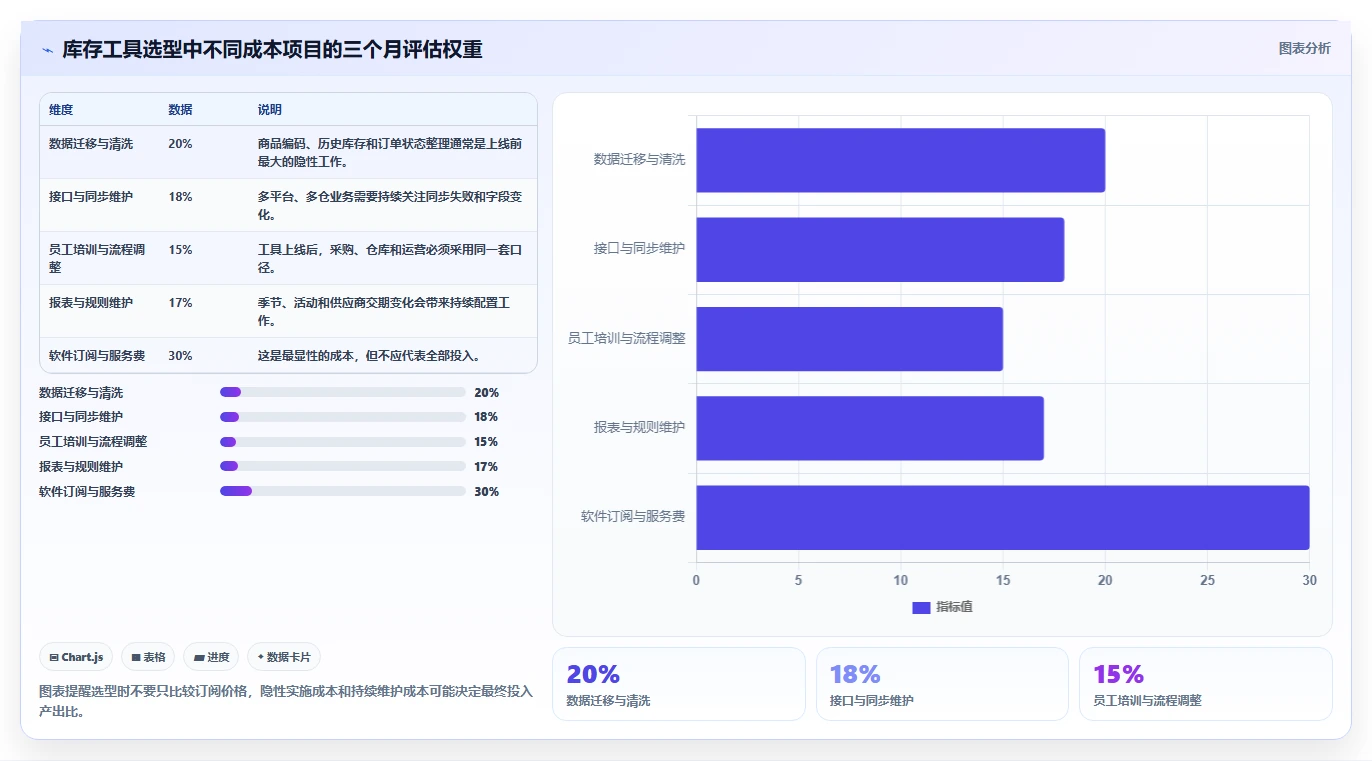Click the 报表与规则维护 progress bar
This screenshot has width=1372, height=761.
[343, 466]
